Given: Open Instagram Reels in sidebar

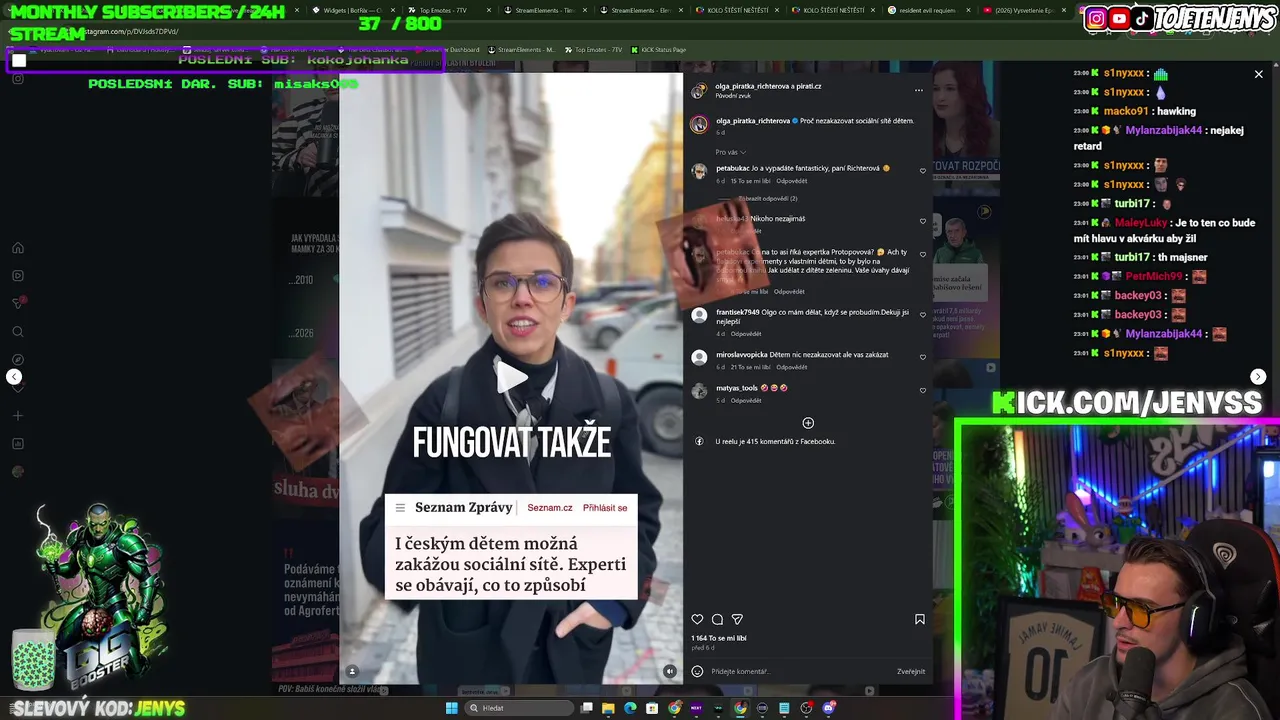Looking at the screenshot, I should [x=18, y=276].
